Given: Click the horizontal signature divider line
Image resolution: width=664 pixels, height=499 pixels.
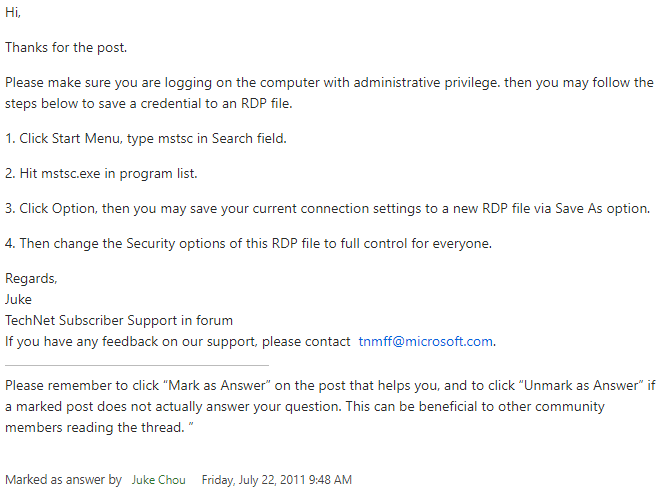Looking at the screenshot, I should (x=137, y=365).
